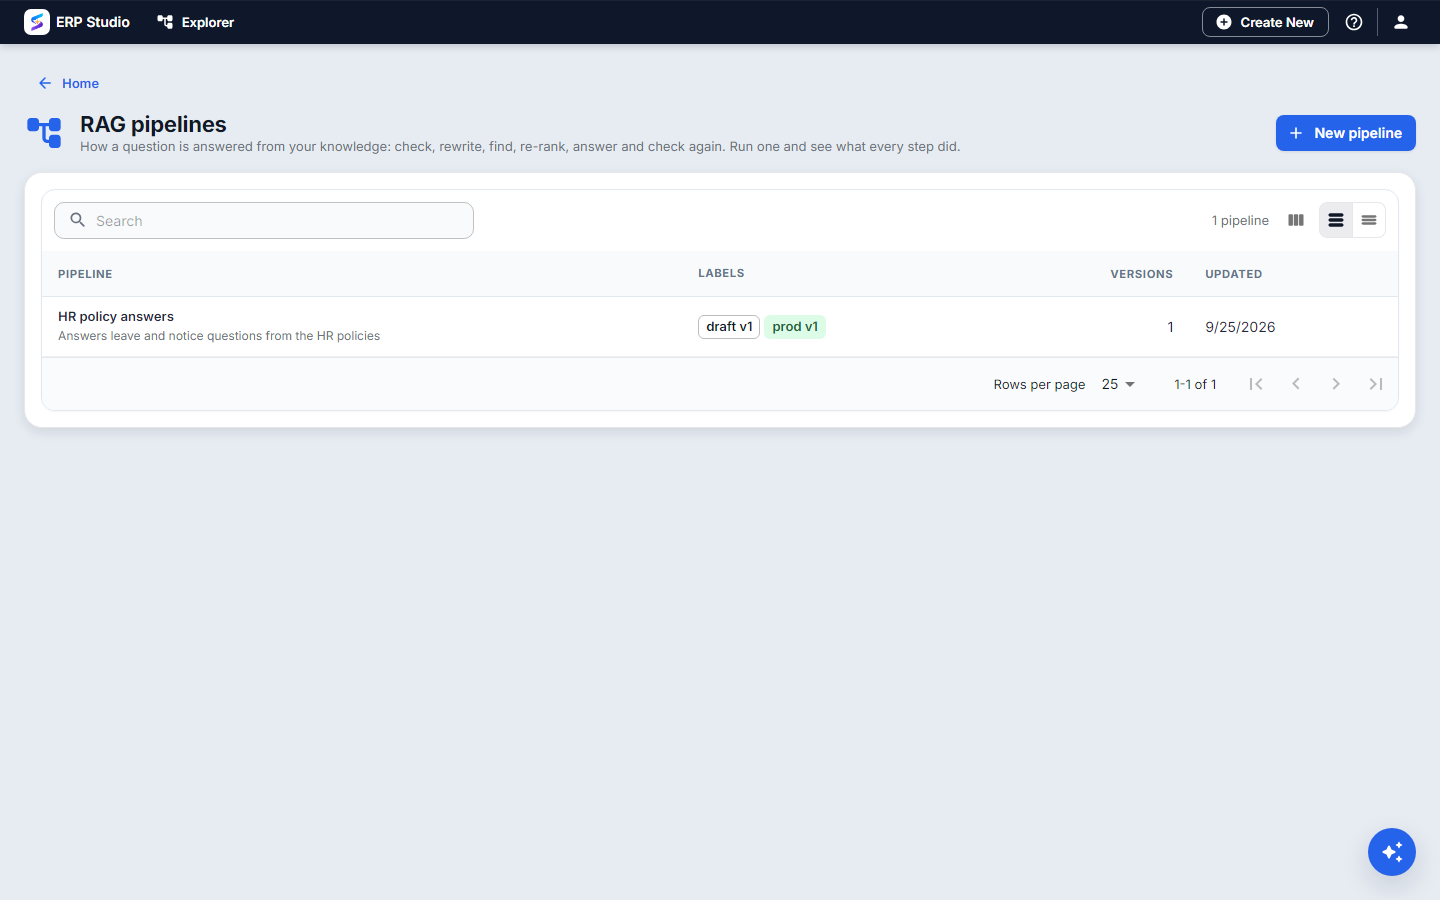Image resolution: width=1440 pixels, height=900 pixels.
Task: Toggle the compact list density view
Action: [1369, 220]
